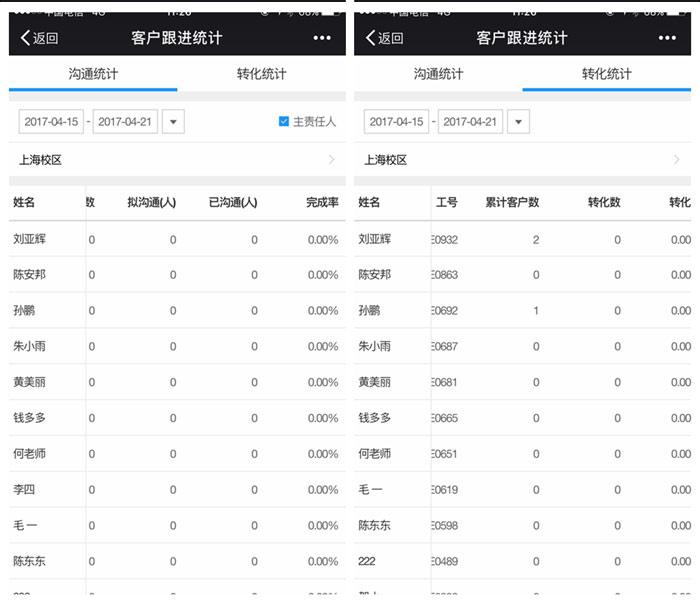Tap the 累计客户数 column header
Viewport: 700px width, 605px height.
(x=512, y=202)
